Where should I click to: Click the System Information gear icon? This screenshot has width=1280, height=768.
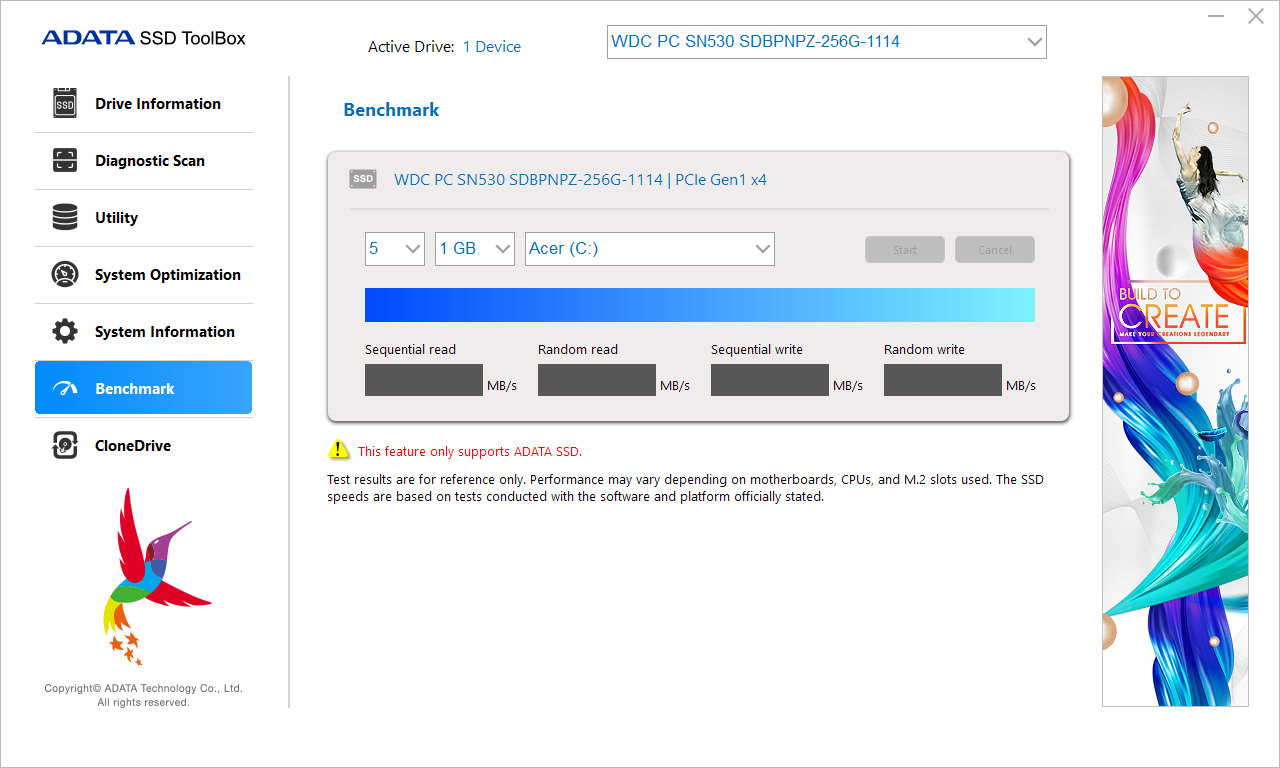tap(65, 332)
